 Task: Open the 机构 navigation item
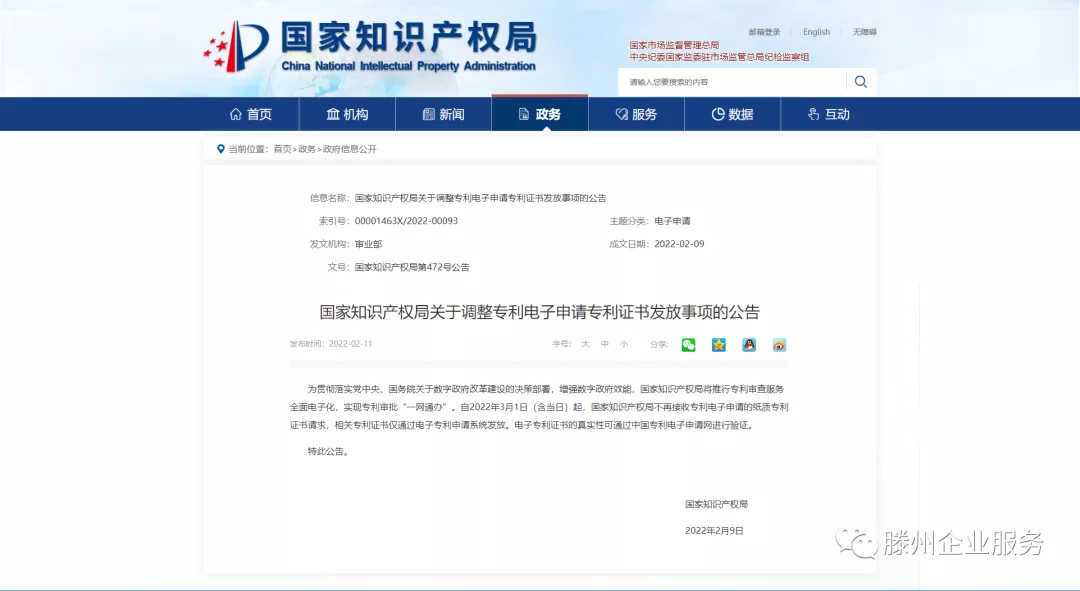347,114
